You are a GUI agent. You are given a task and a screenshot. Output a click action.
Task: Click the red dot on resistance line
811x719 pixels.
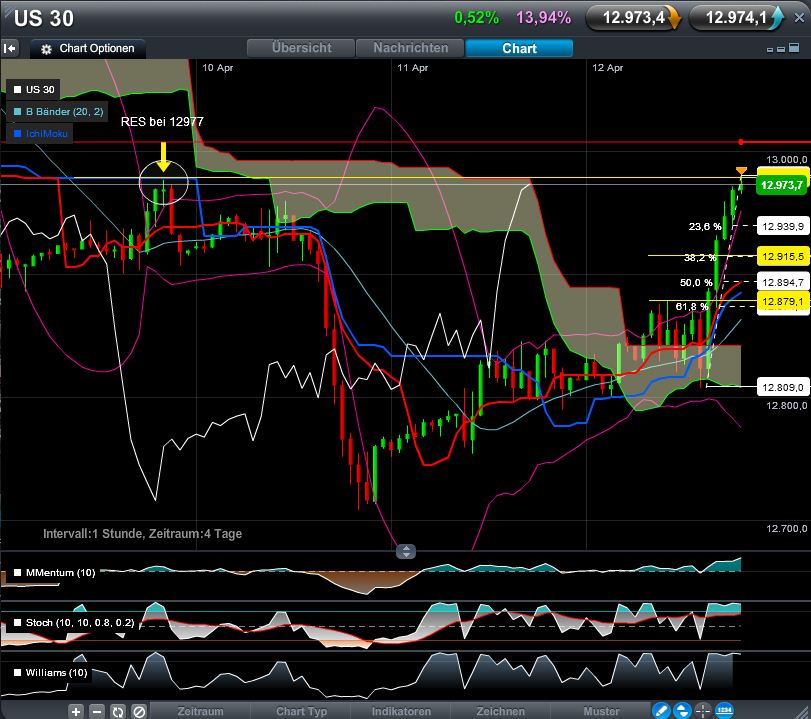[x=741, y=142]
